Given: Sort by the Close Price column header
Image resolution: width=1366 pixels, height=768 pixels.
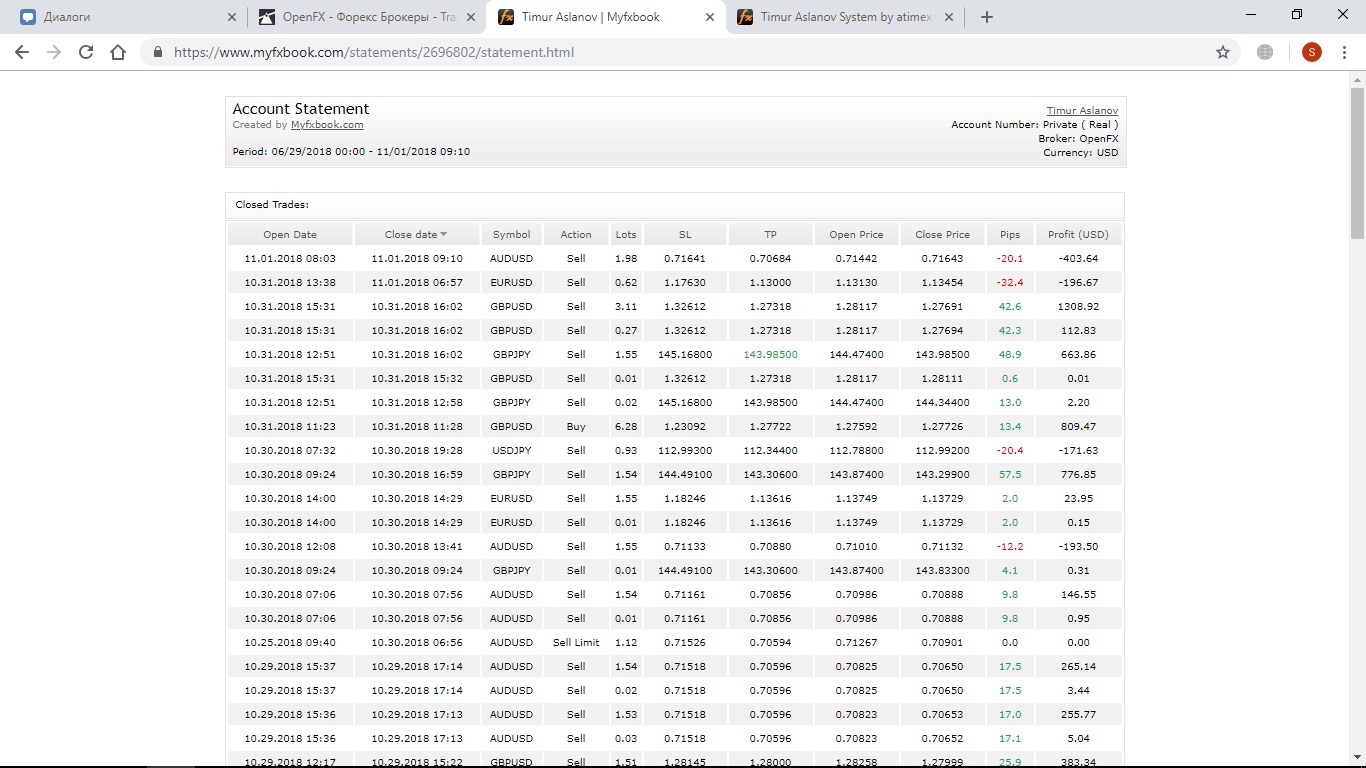Looking at the screenshot, I should tap(942, 234).
